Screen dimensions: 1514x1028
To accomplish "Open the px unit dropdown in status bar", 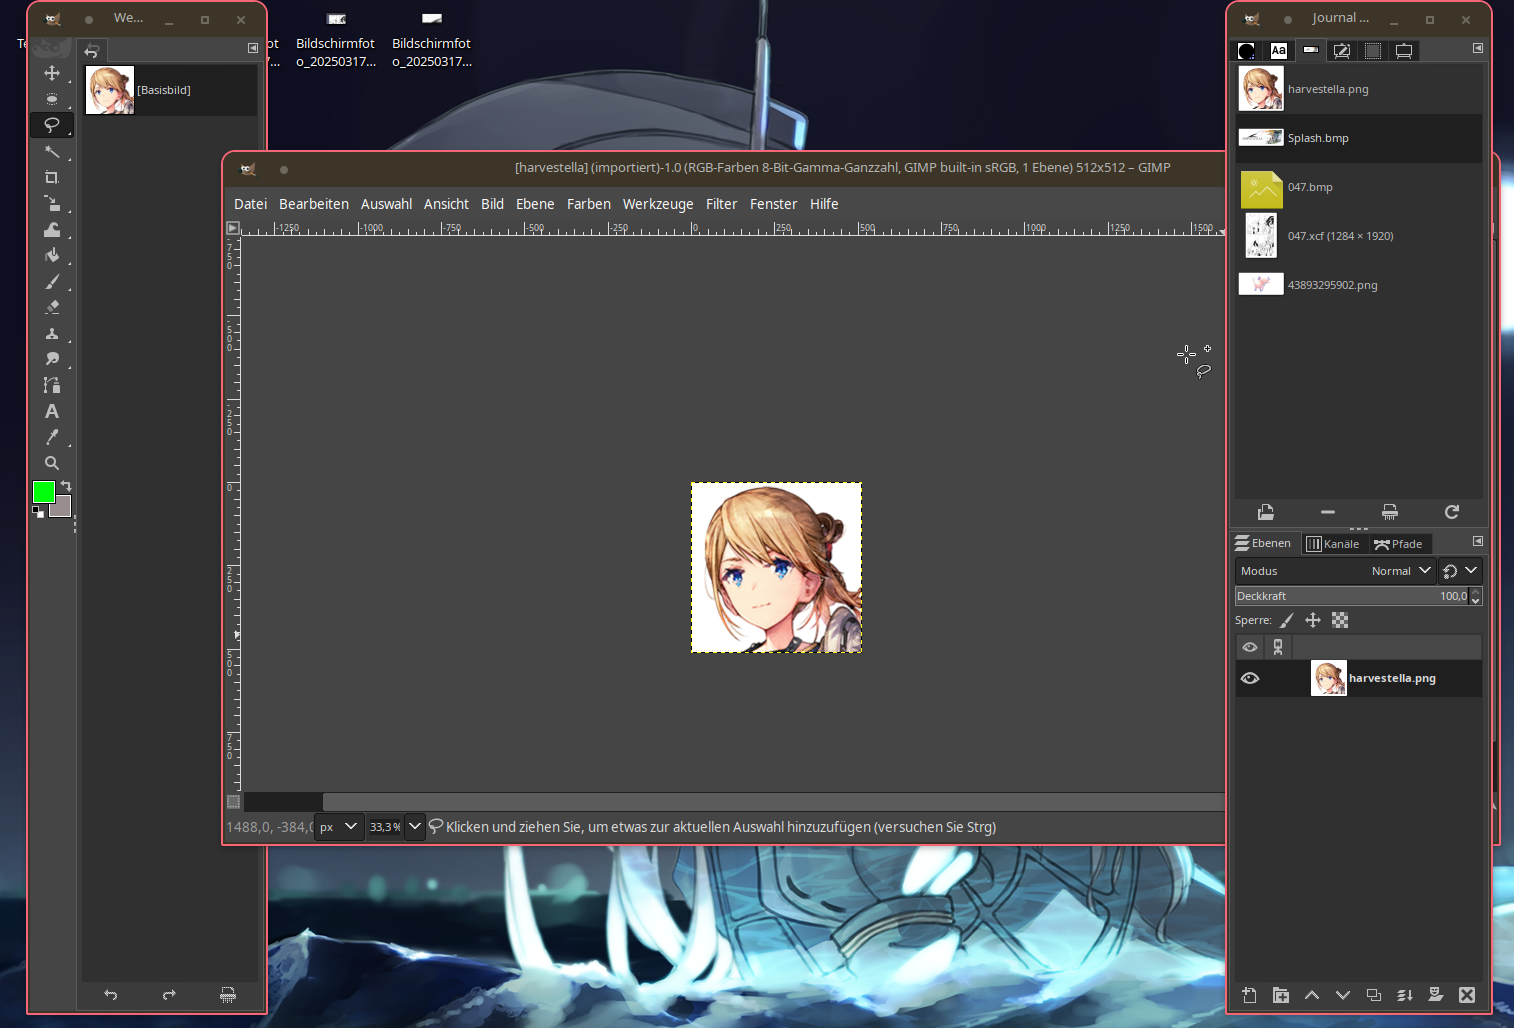I will tap(339, 827).
